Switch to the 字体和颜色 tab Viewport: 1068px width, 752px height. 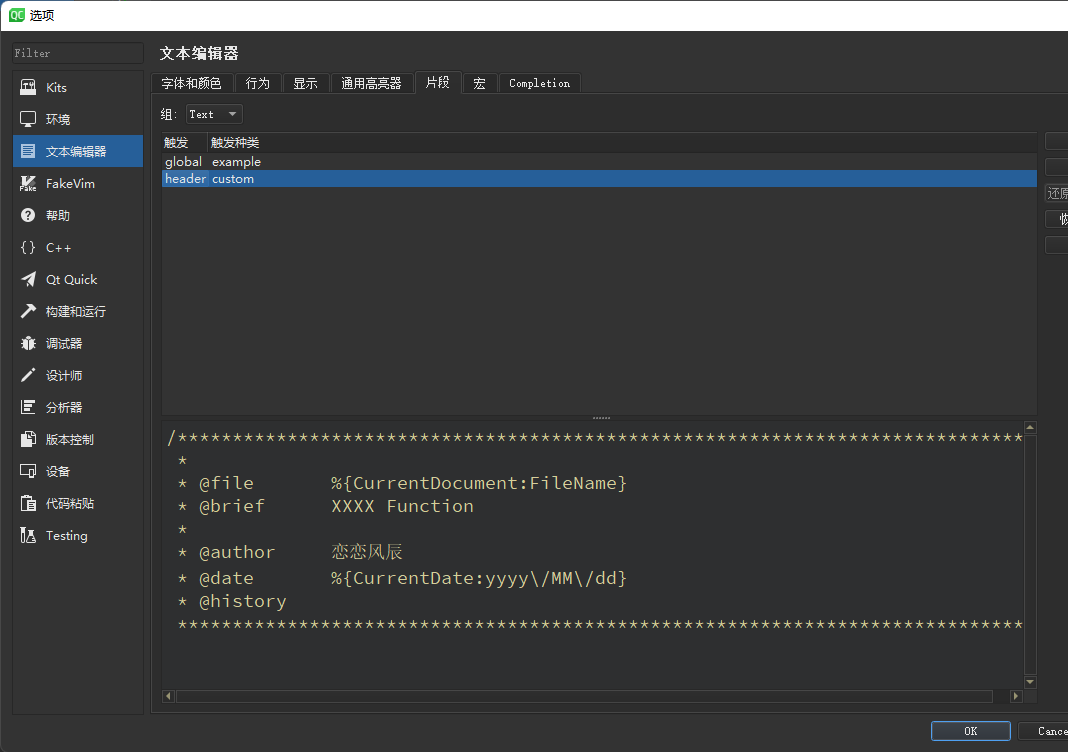(191, 83)
